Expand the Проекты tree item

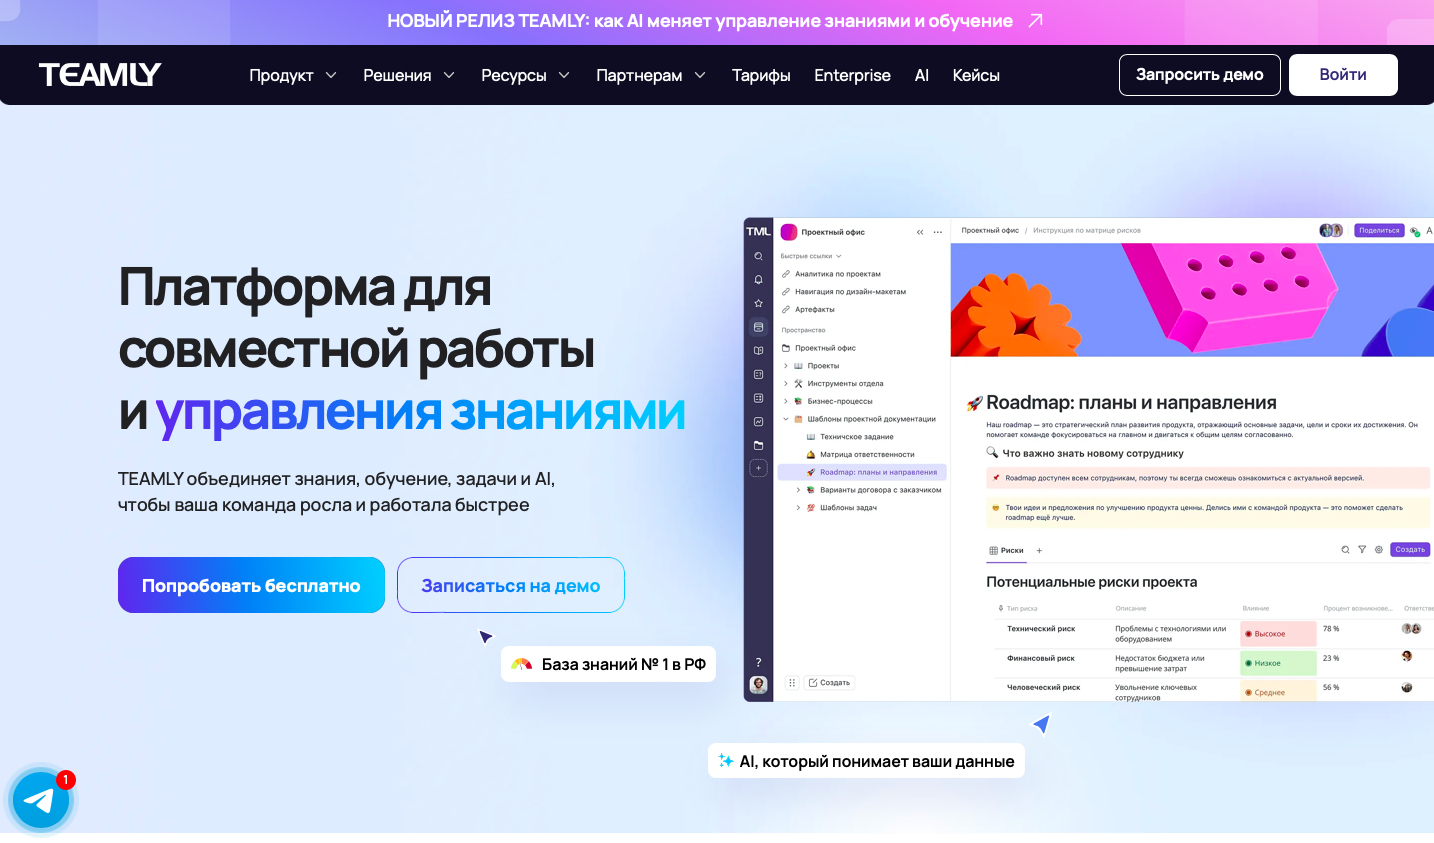[788, 365]
